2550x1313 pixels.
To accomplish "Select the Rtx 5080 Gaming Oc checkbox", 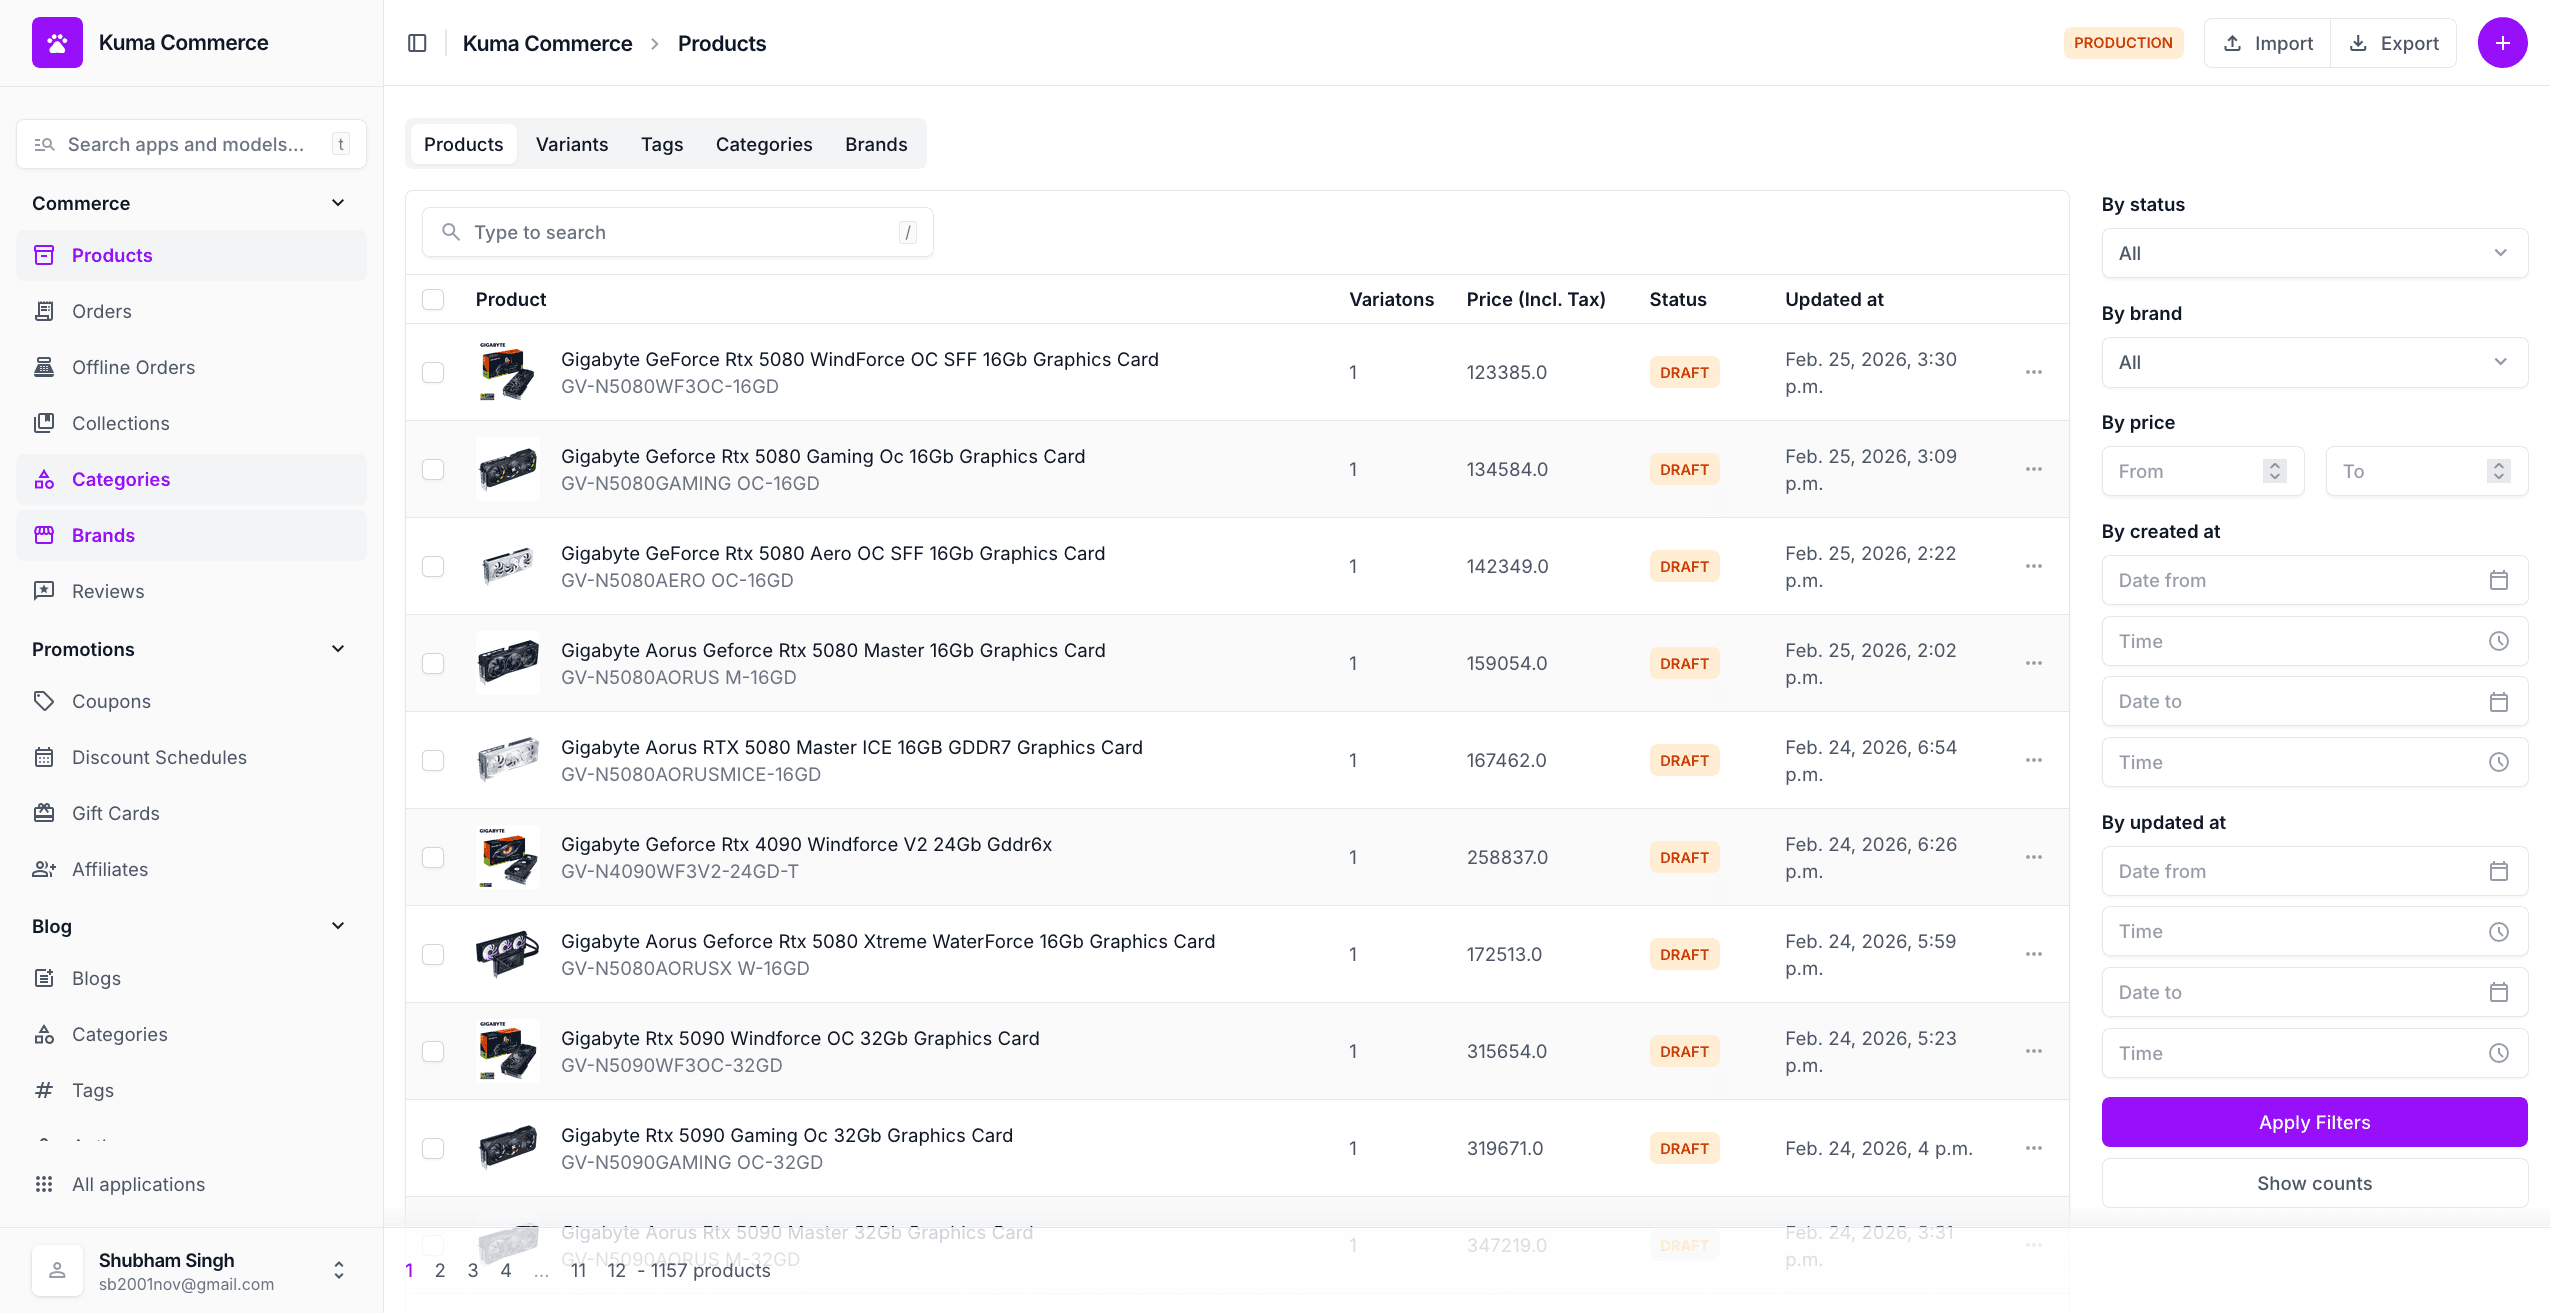I will coord(433,469).
